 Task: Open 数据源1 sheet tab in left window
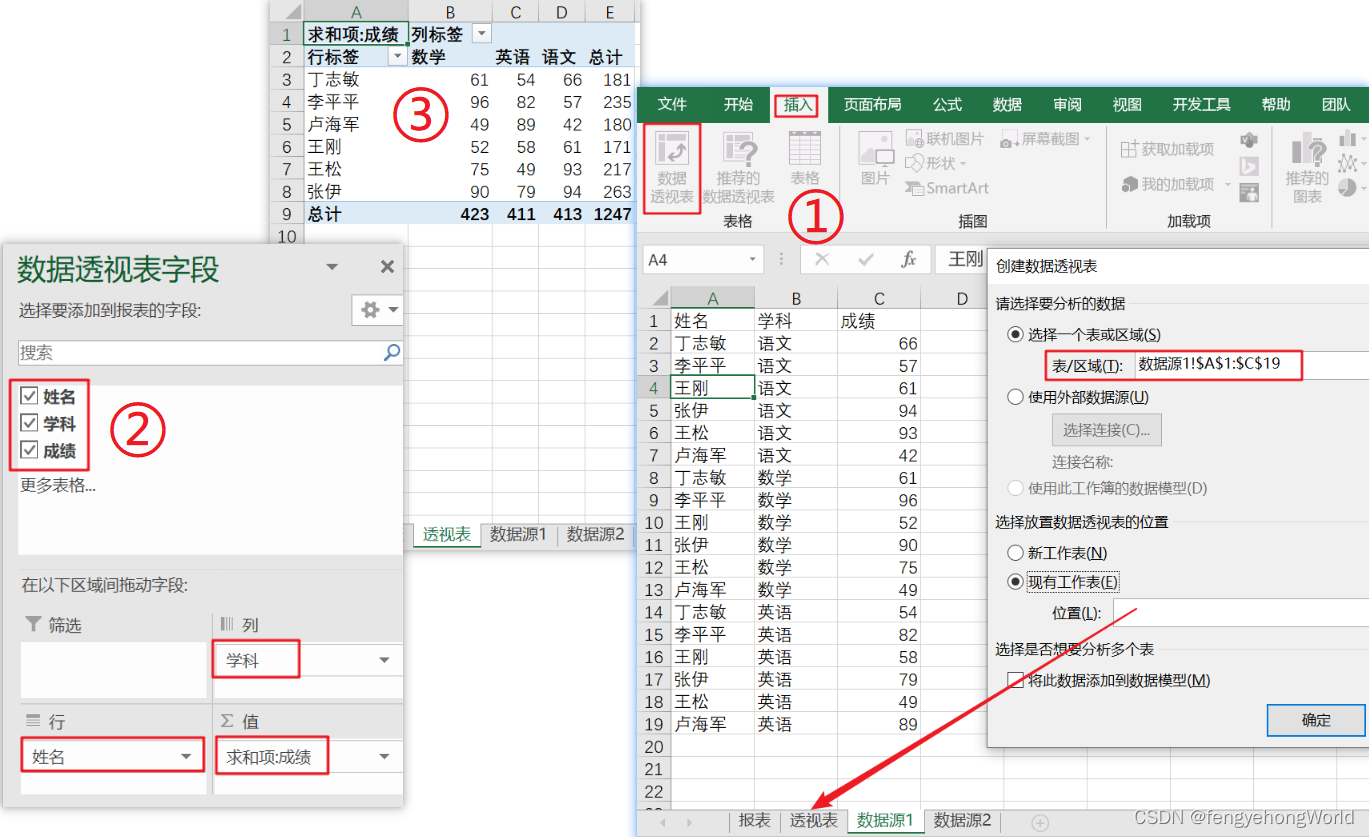[518, 535]
